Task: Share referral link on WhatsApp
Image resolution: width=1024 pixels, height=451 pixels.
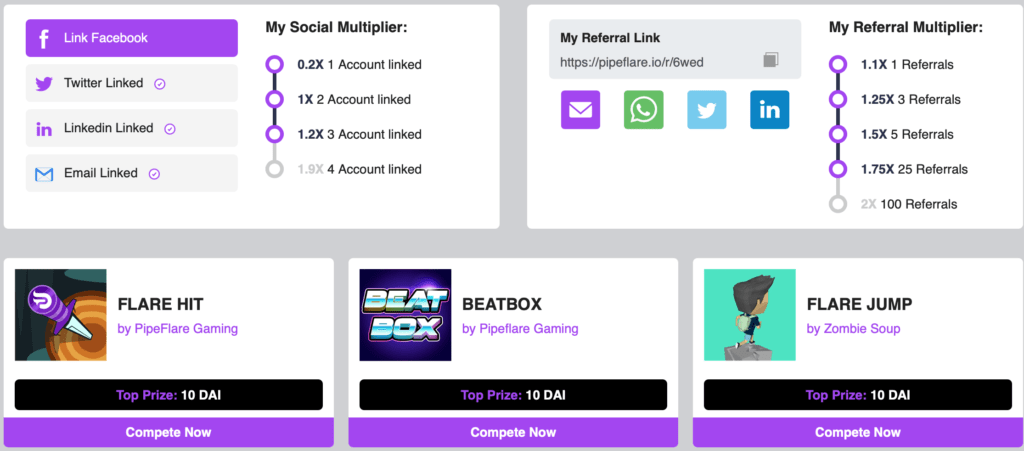Action: (643, 109)
